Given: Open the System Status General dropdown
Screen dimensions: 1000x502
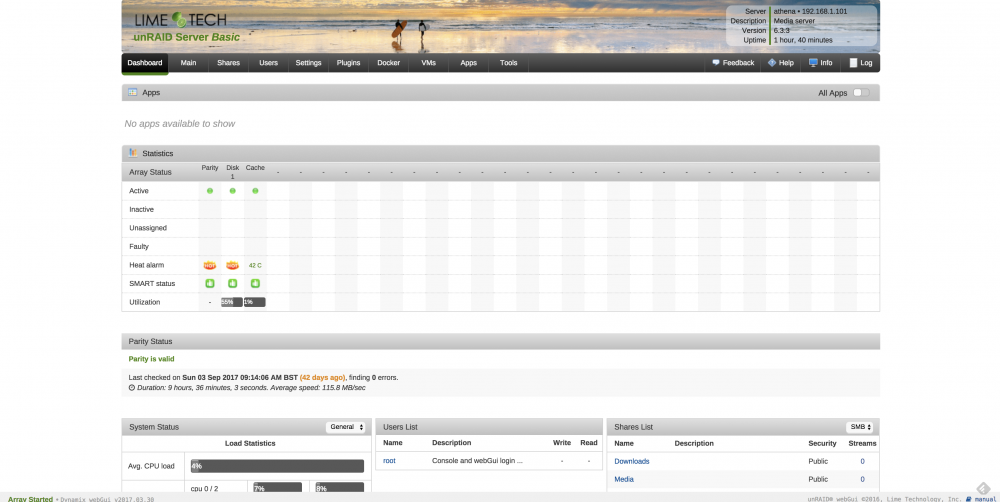Looking at the screenshot, I should click(x=346, y=427).
